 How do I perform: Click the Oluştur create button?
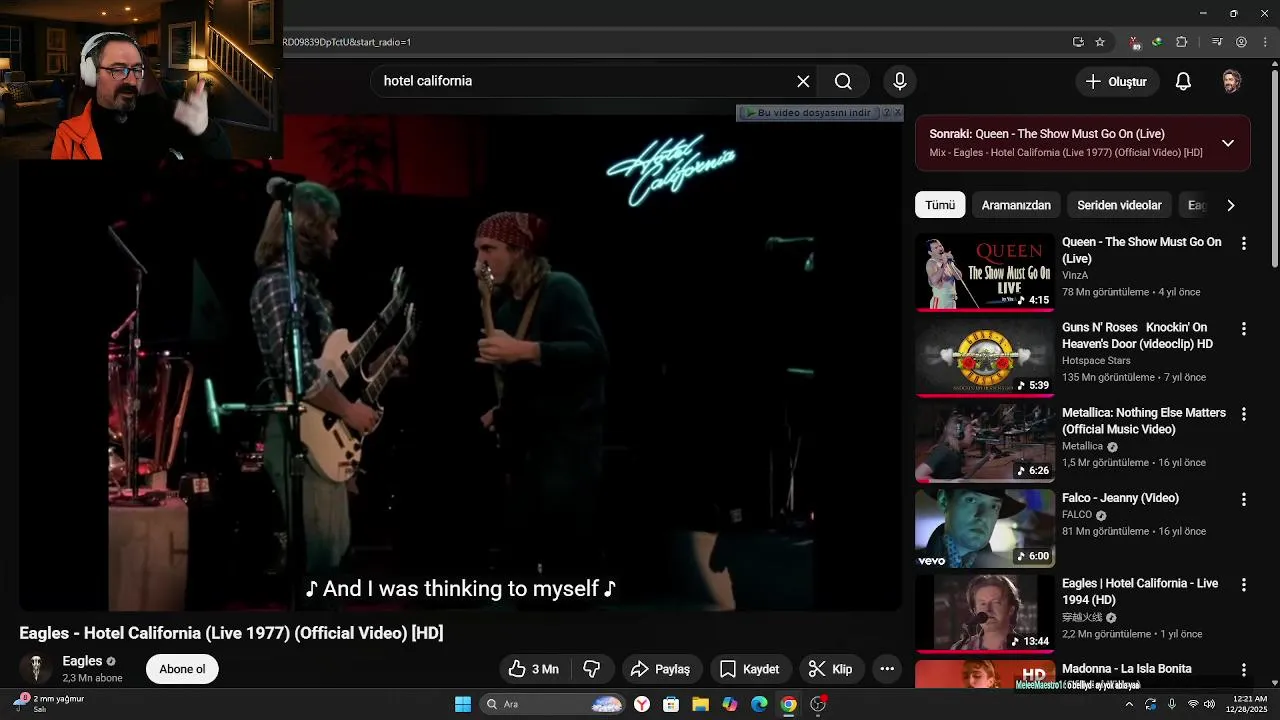click(1117, 81)
